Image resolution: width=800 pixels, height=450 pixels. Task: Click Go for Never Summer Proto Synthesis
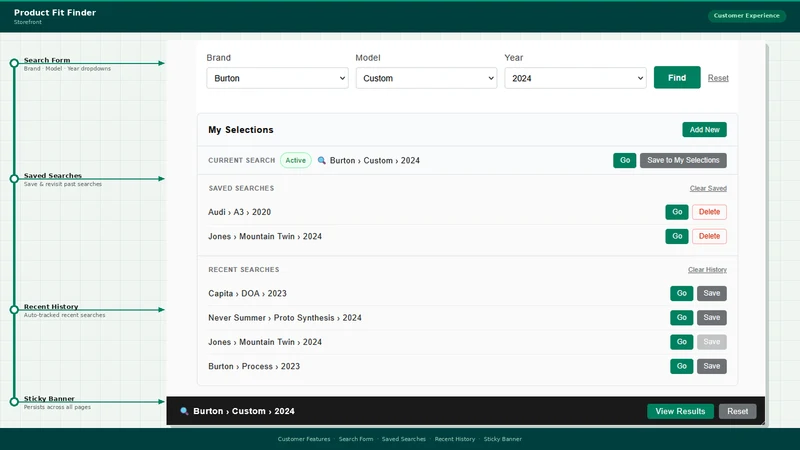pyautogui.click(x=682, y=317)
